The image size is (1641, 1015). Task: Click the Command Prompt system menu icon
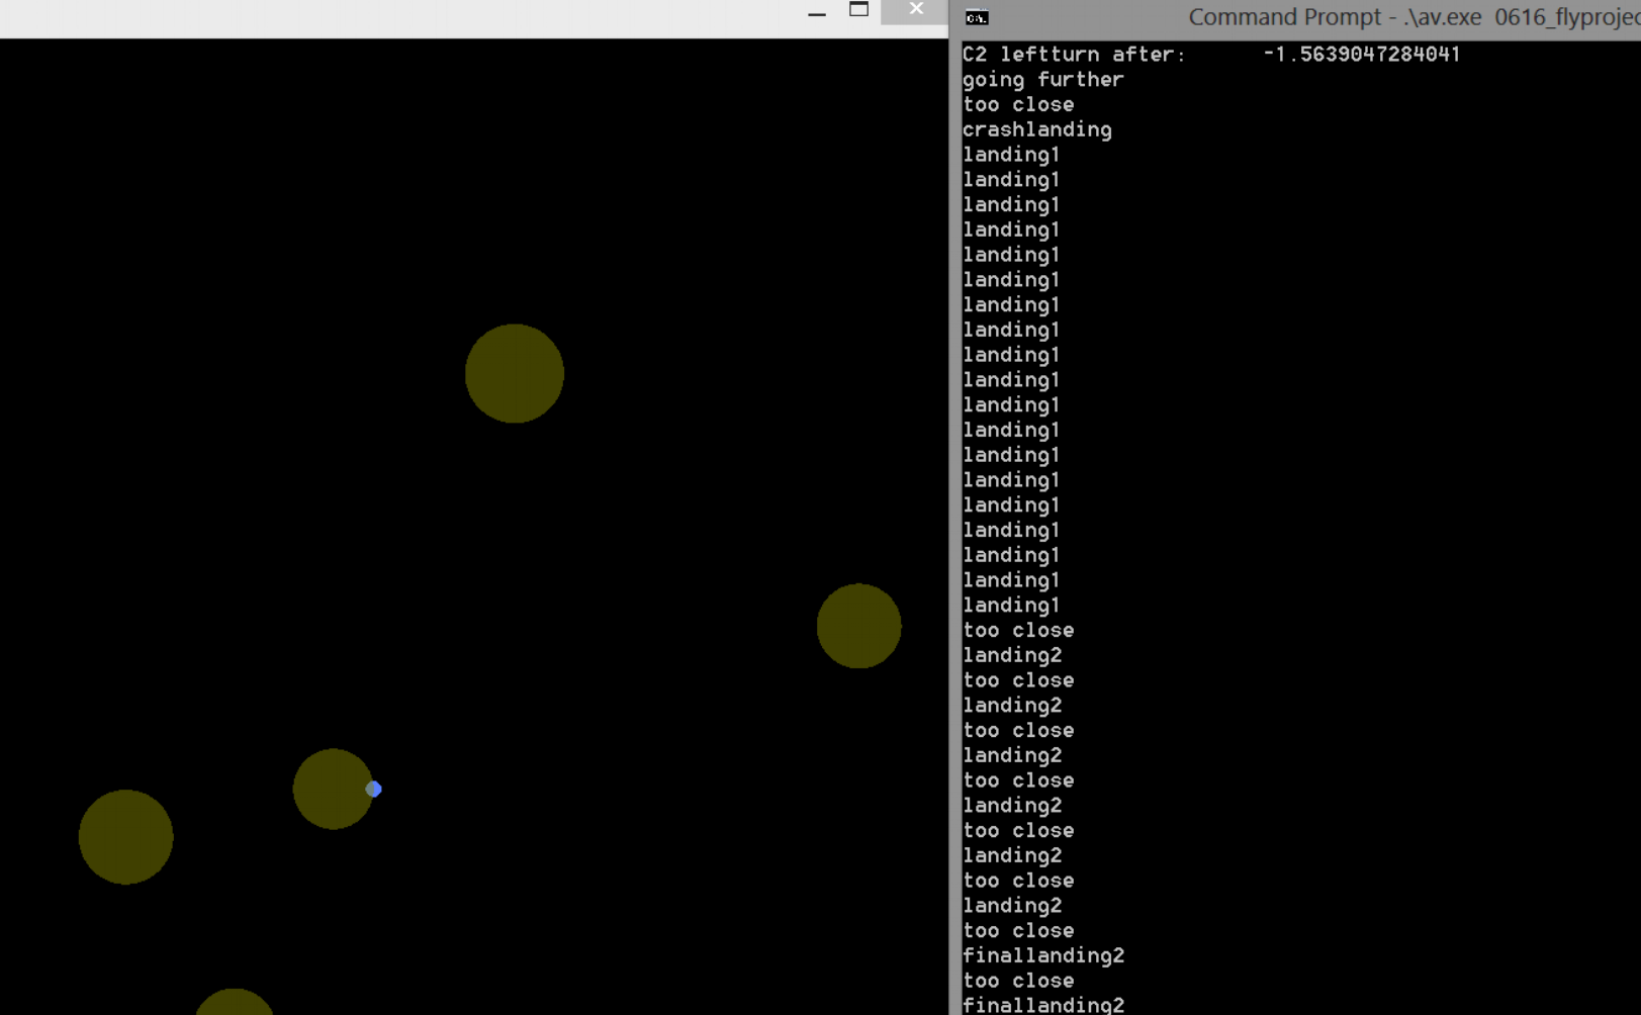976,17
